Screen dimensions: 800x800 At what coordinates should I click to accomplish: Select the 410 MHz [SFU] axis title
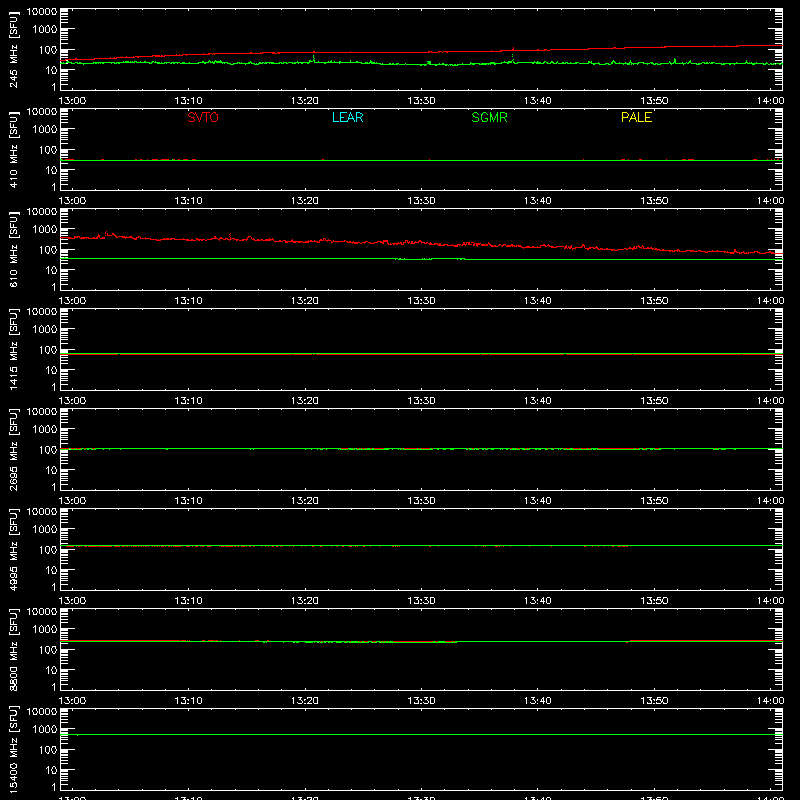[x=13, y=149]
